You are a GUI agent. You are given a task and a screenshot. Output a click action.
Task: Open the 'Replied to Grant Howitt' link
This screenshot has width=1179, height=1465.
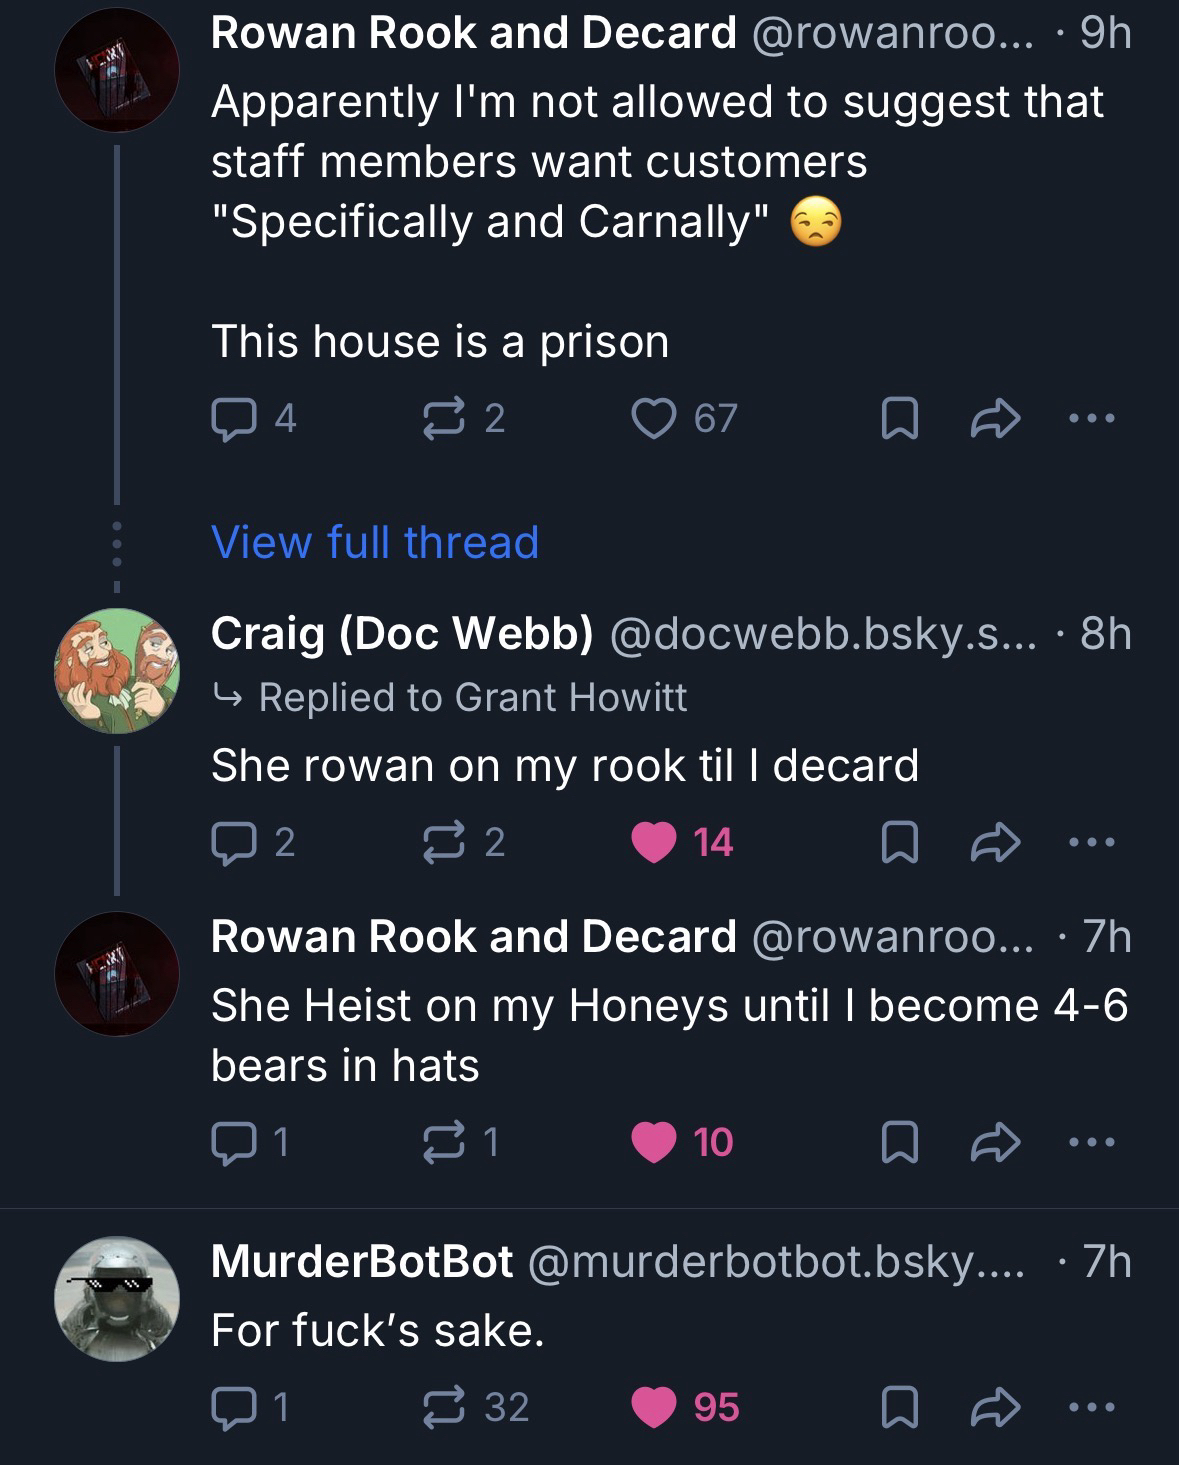point(472,697)
